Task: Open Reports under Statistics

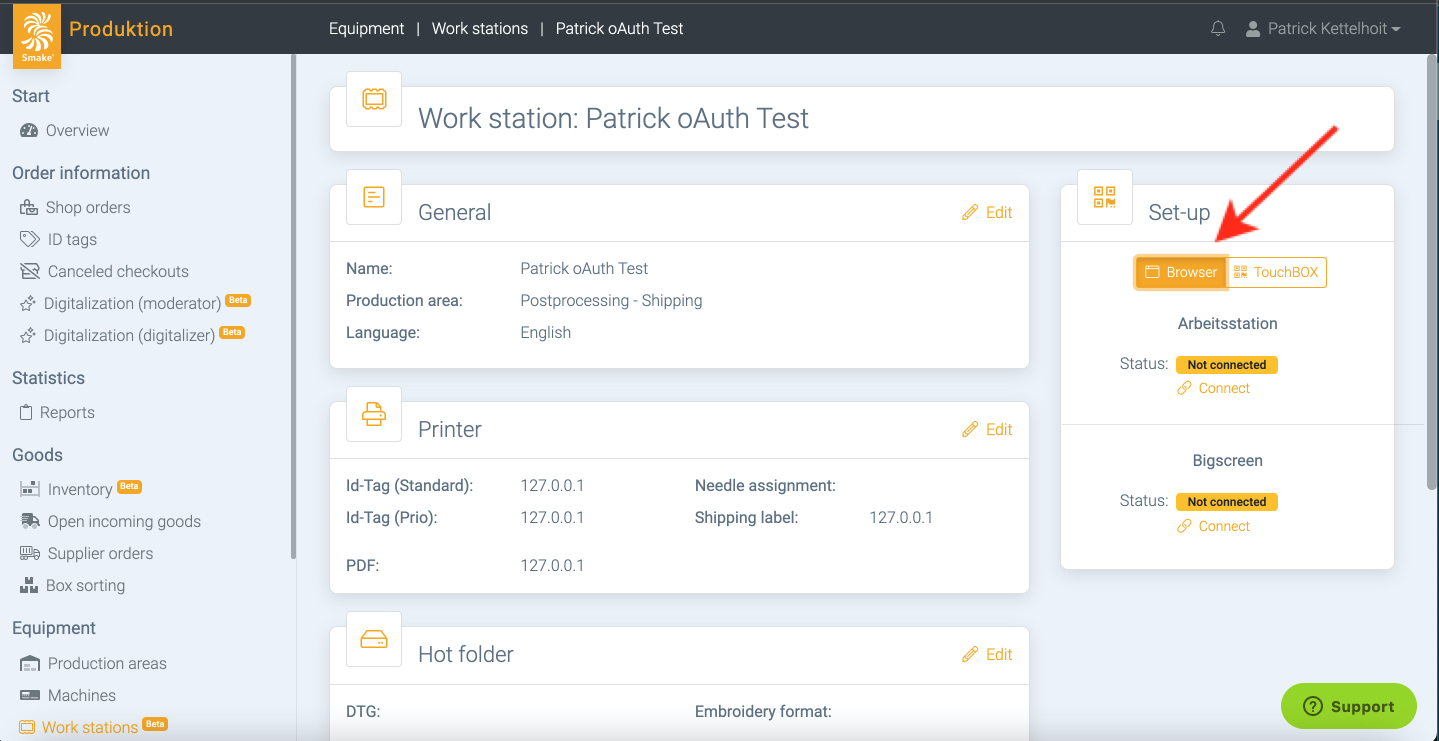Action: (67, 413)
